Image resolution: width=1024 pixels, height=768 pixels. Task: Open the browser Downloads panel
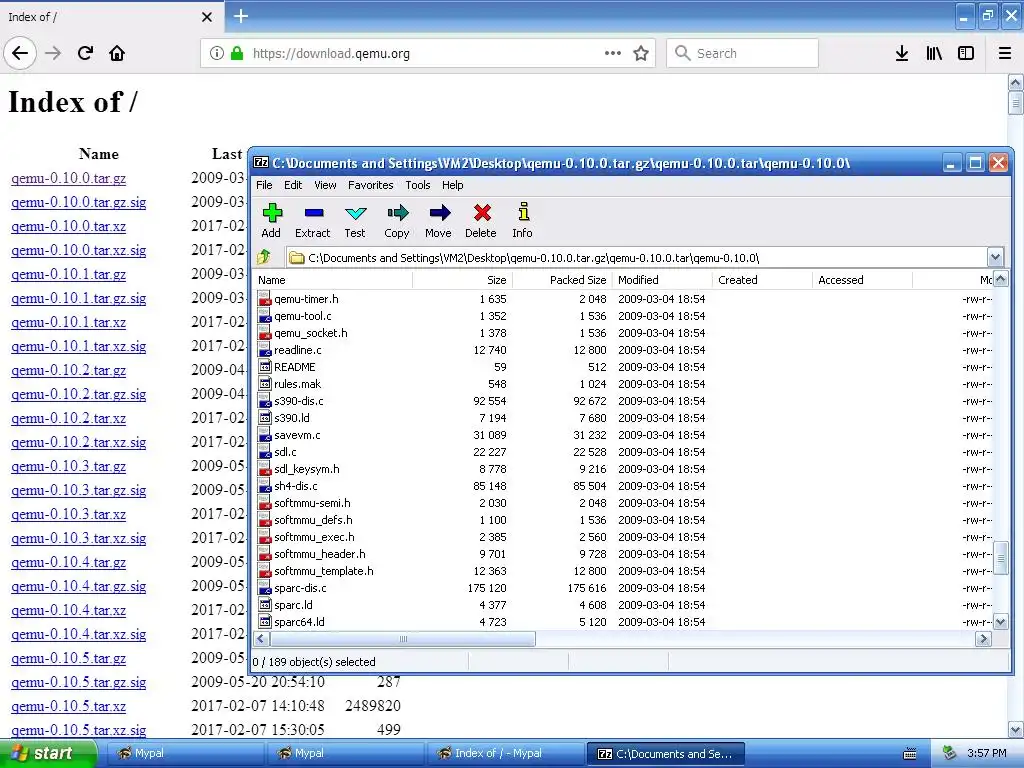pos(902,54)
